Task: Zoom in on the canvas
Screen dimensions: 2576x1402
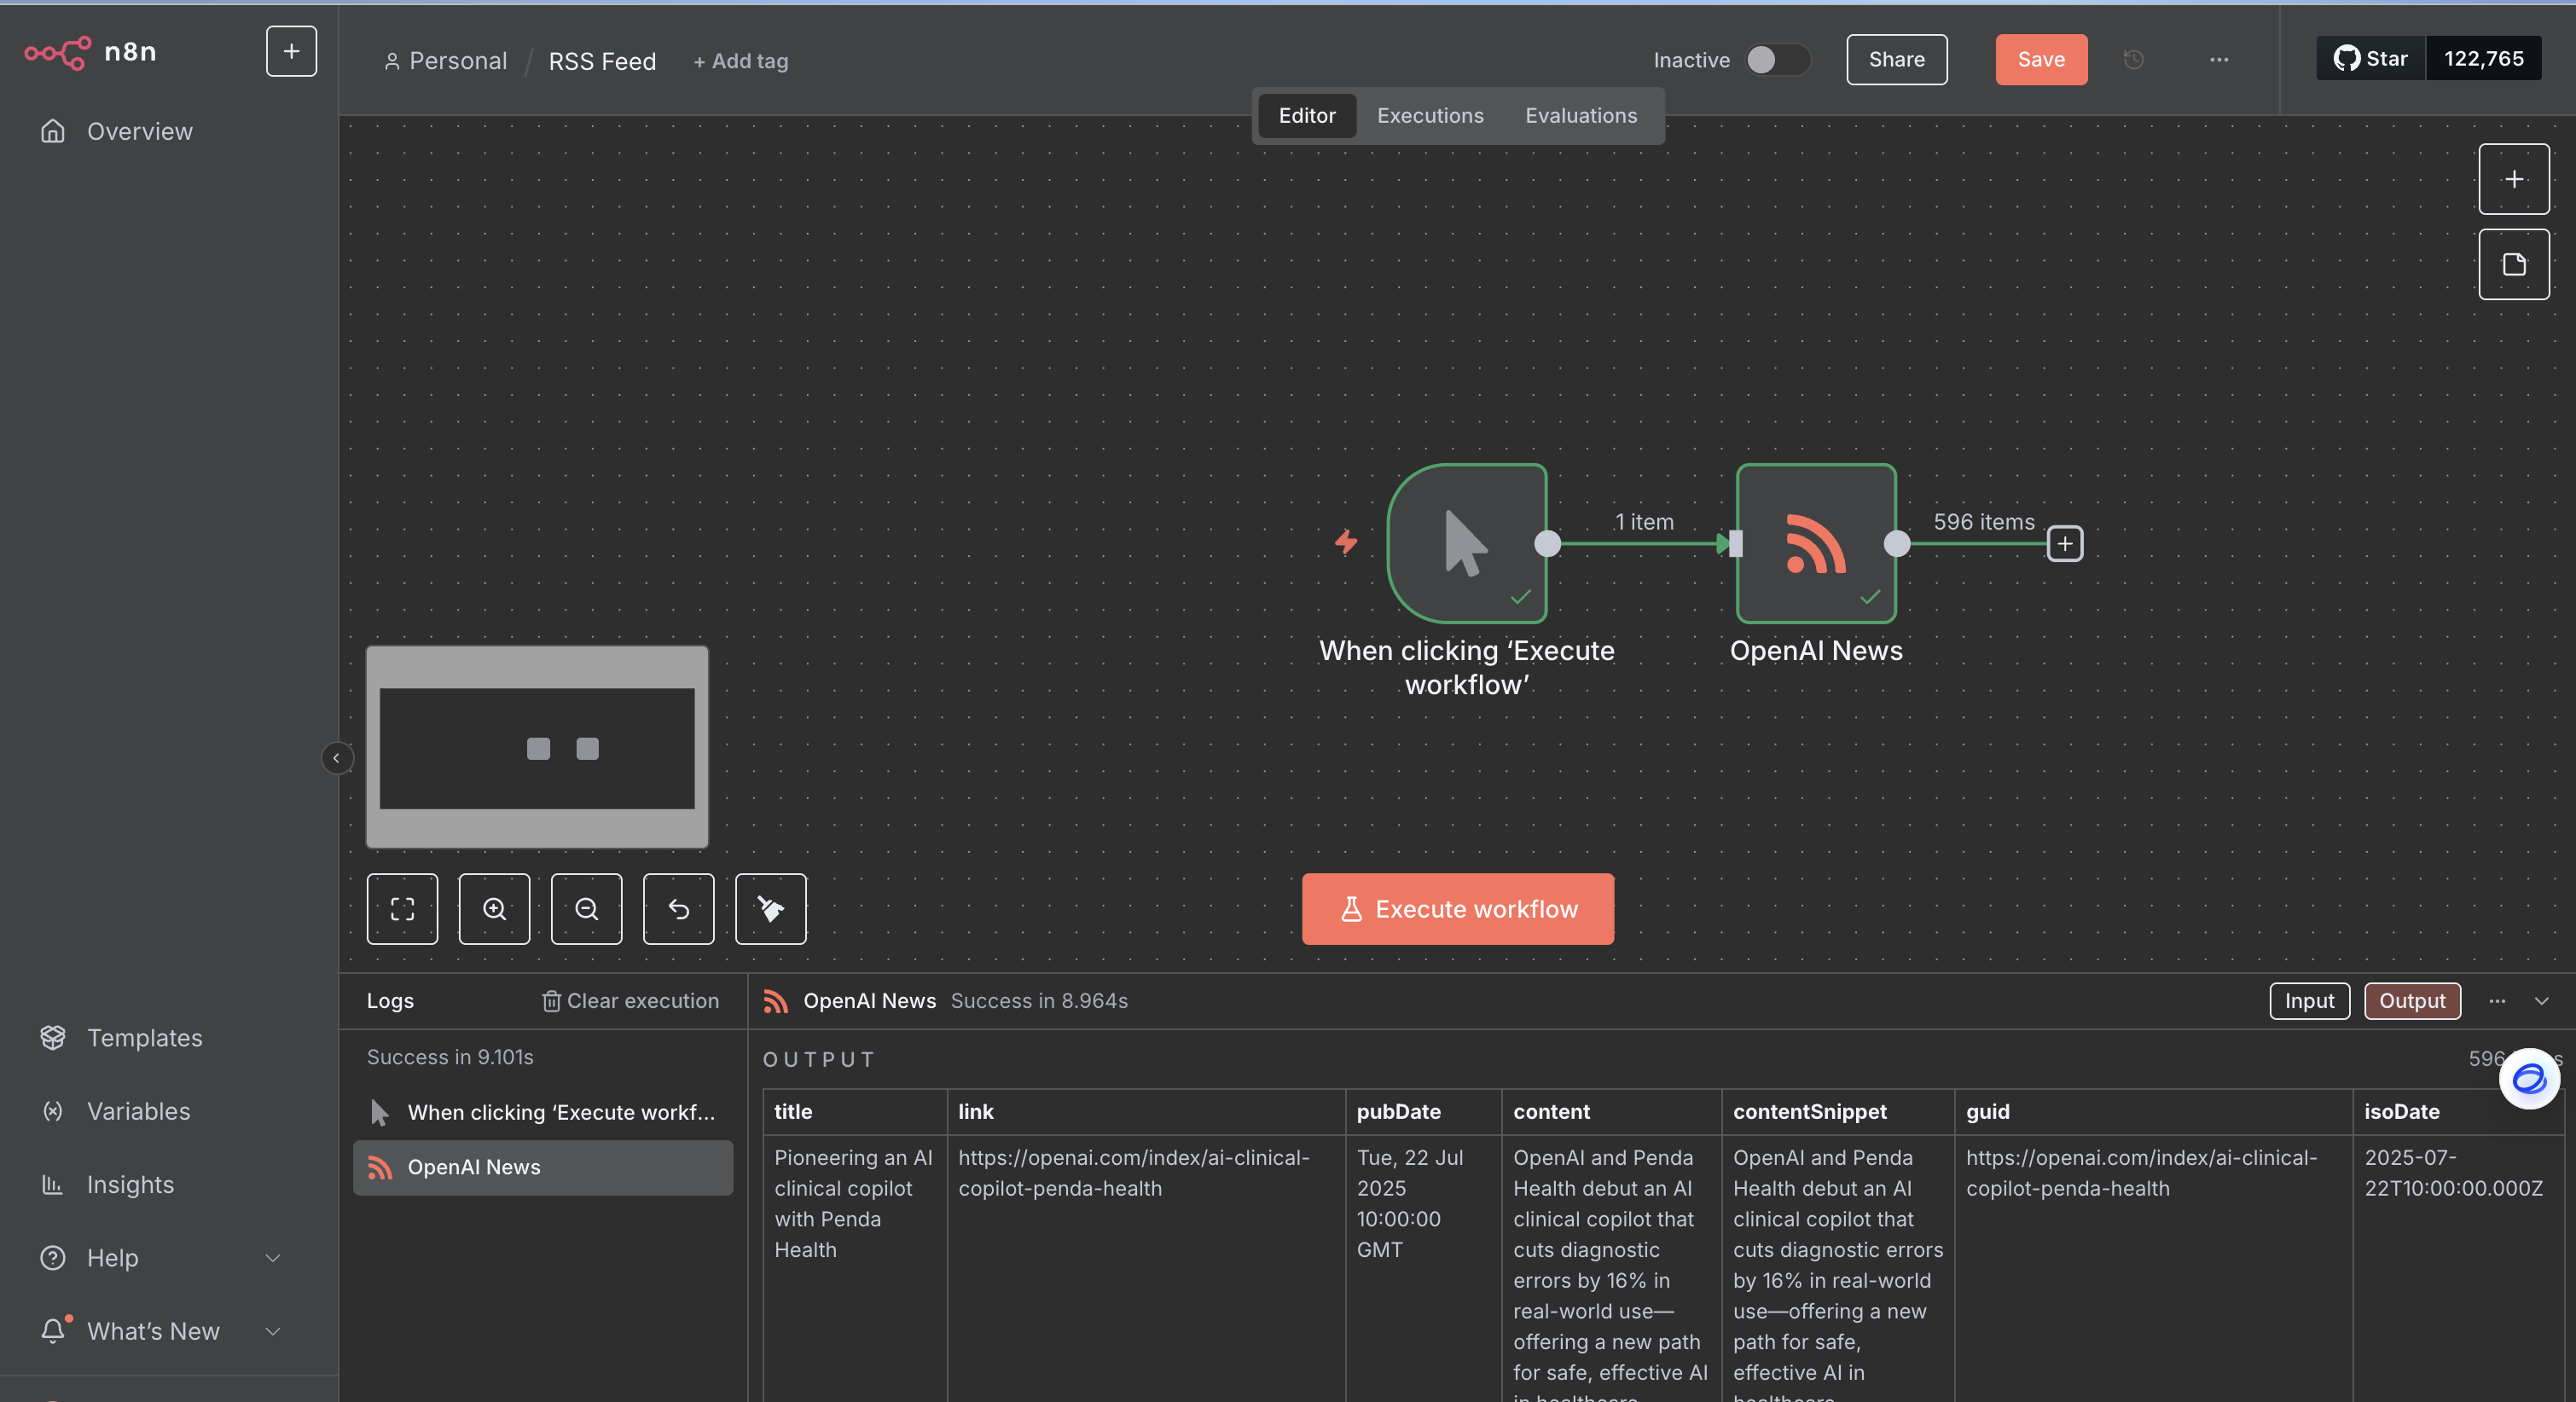Action: coord(494,908)
